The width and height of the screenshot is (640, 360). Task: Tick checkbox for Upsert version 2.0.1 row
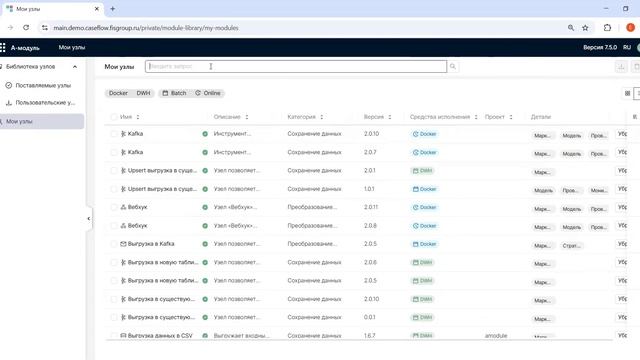click(x=114, y=171)
